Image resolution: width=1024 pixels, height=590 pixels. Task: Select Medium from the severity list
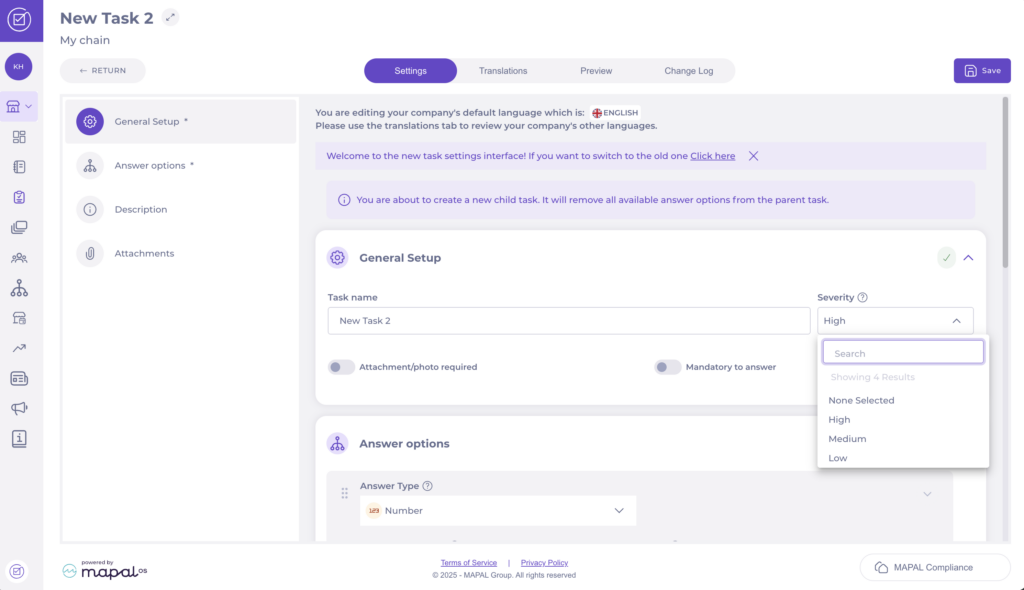(847, 439)
